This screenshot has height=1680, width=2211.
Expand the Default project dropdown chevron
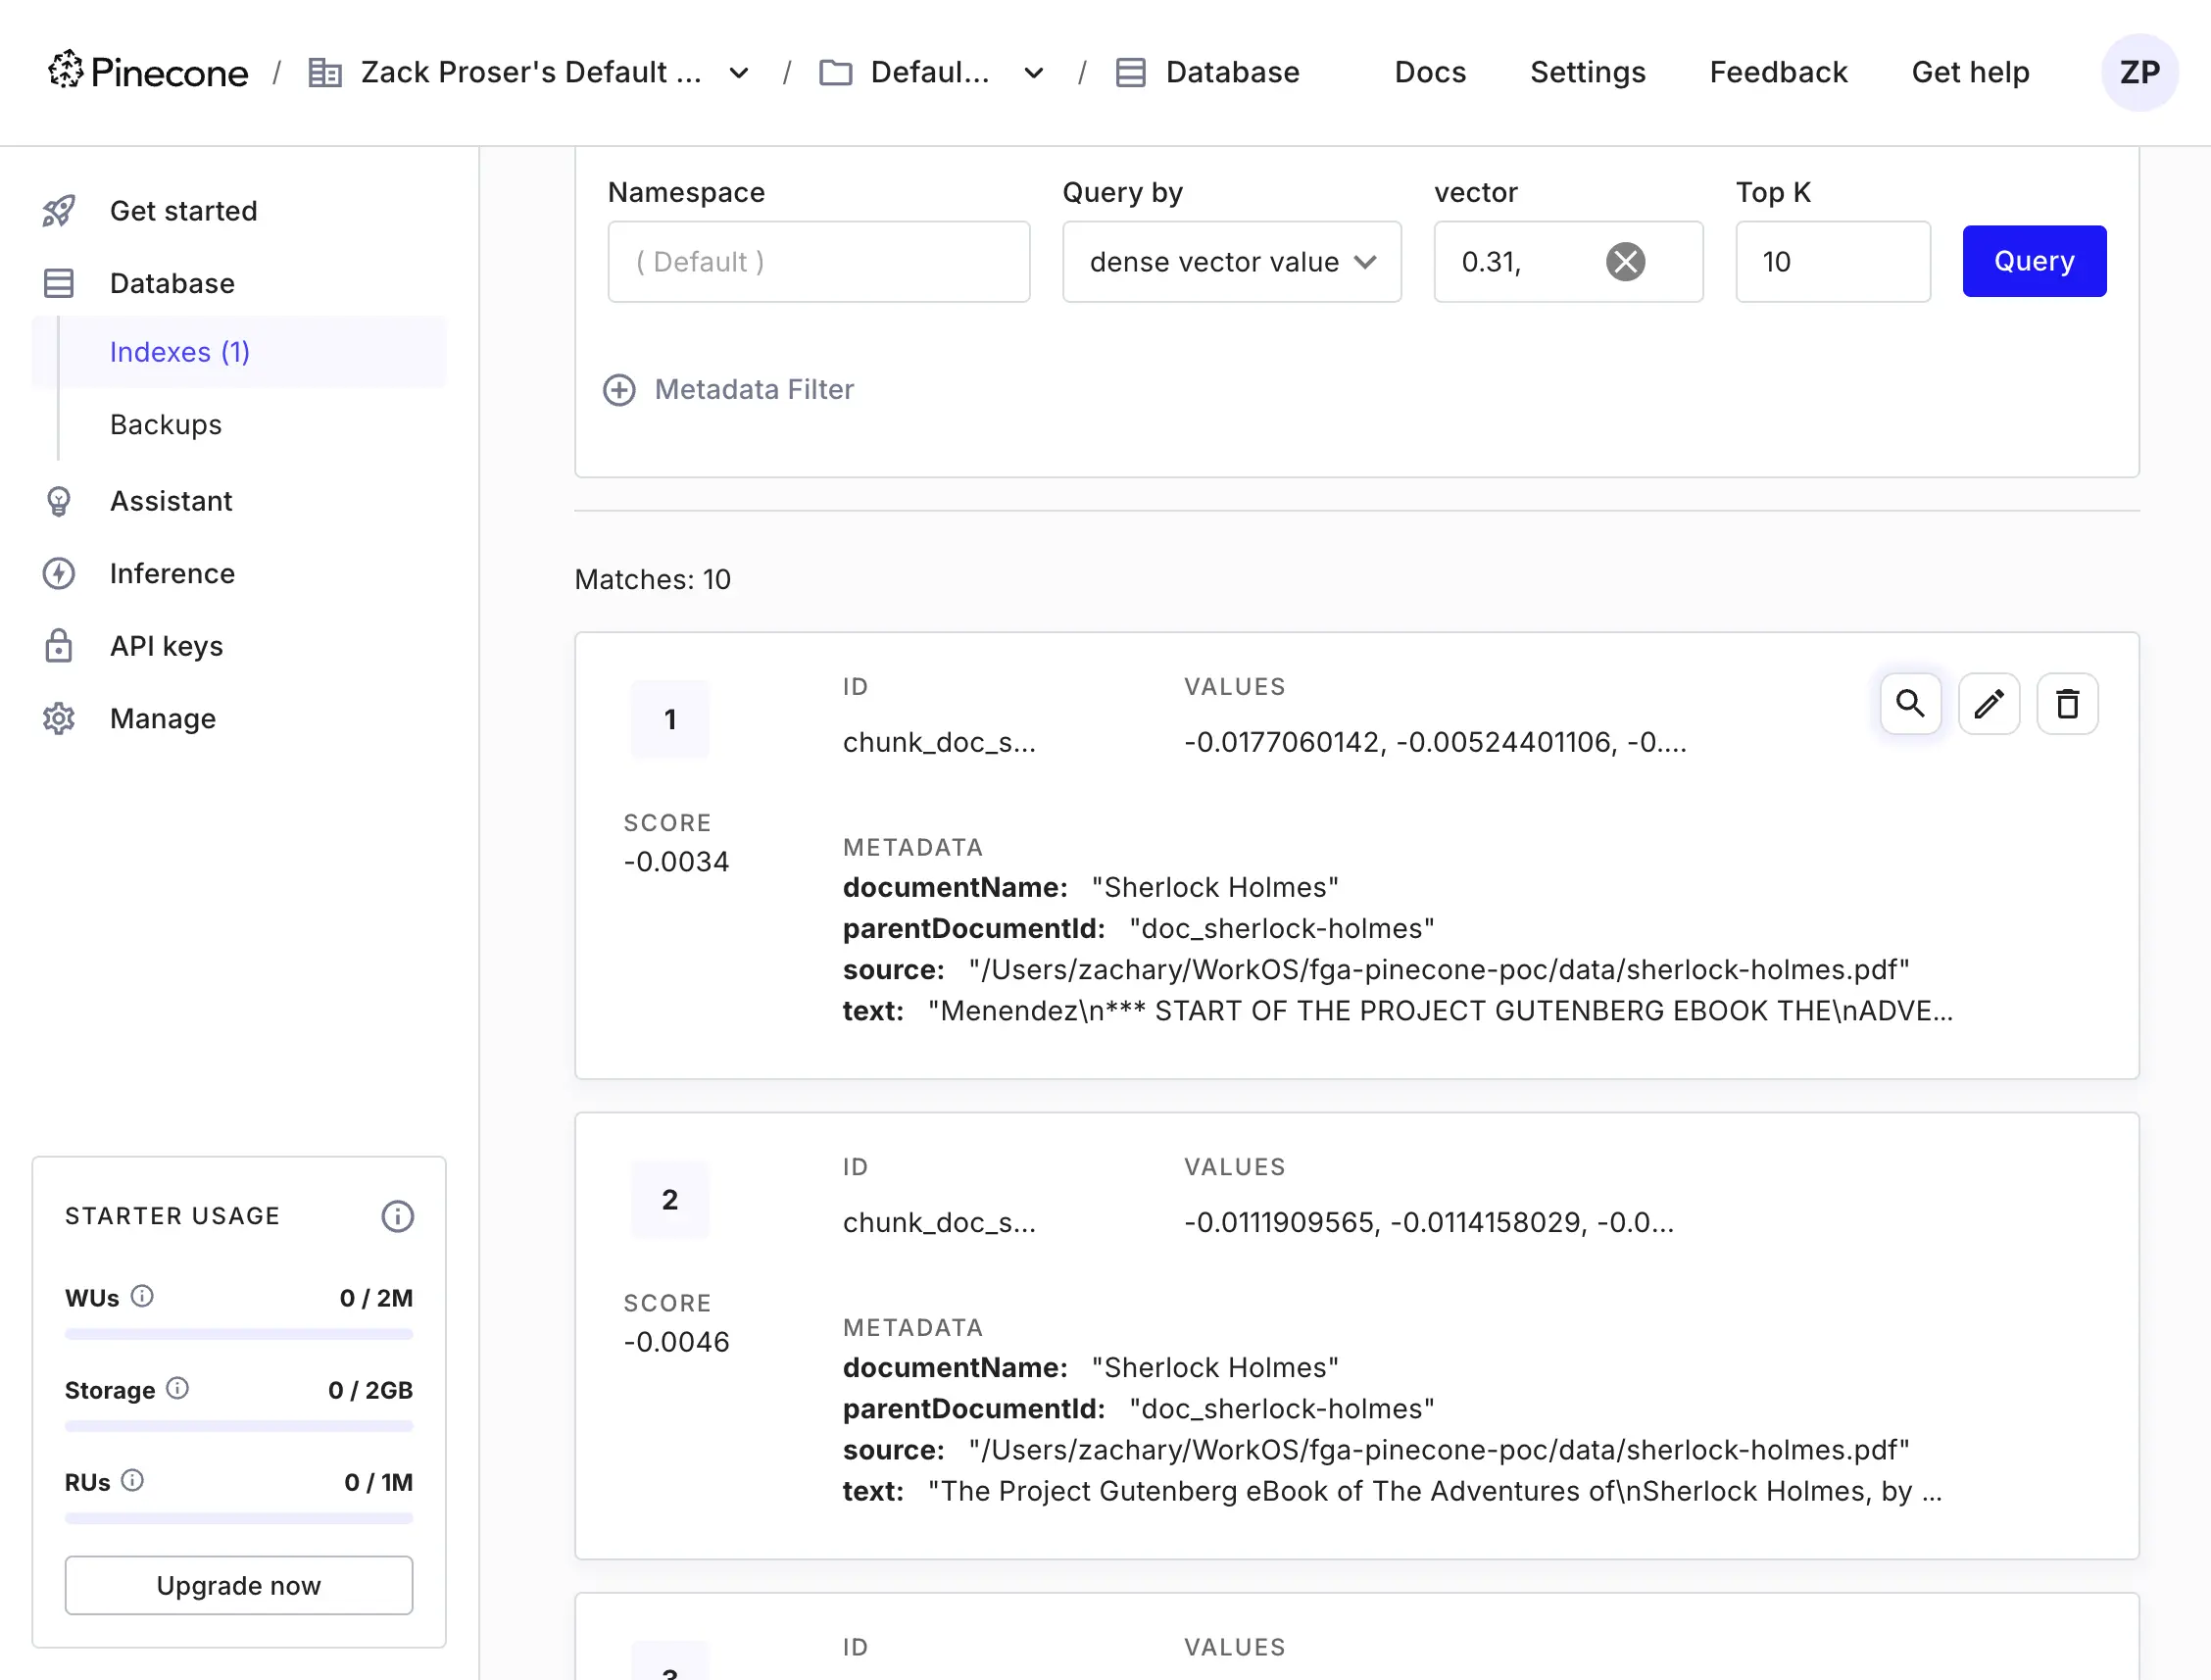click(x=1034, y=73)
